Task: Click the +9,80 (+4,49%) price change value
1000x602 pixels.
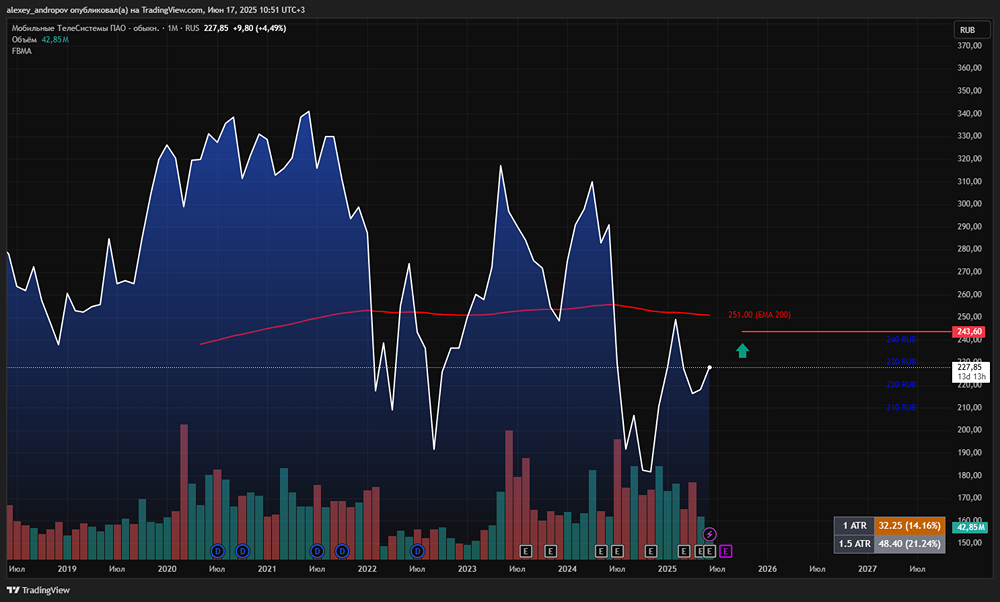Action: coord(260,28)
